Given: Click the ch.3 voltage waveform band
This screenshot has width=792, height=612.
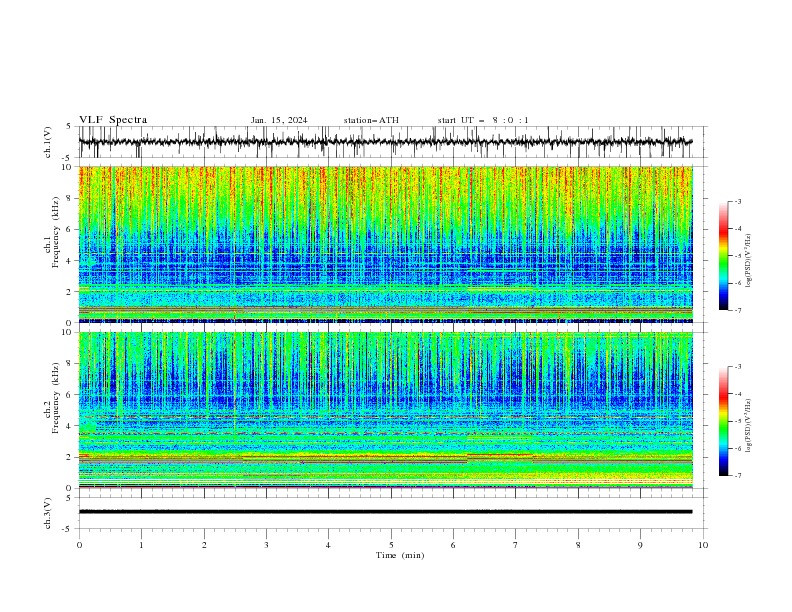Looking at the screenshot, I should [x=385, y=512].
